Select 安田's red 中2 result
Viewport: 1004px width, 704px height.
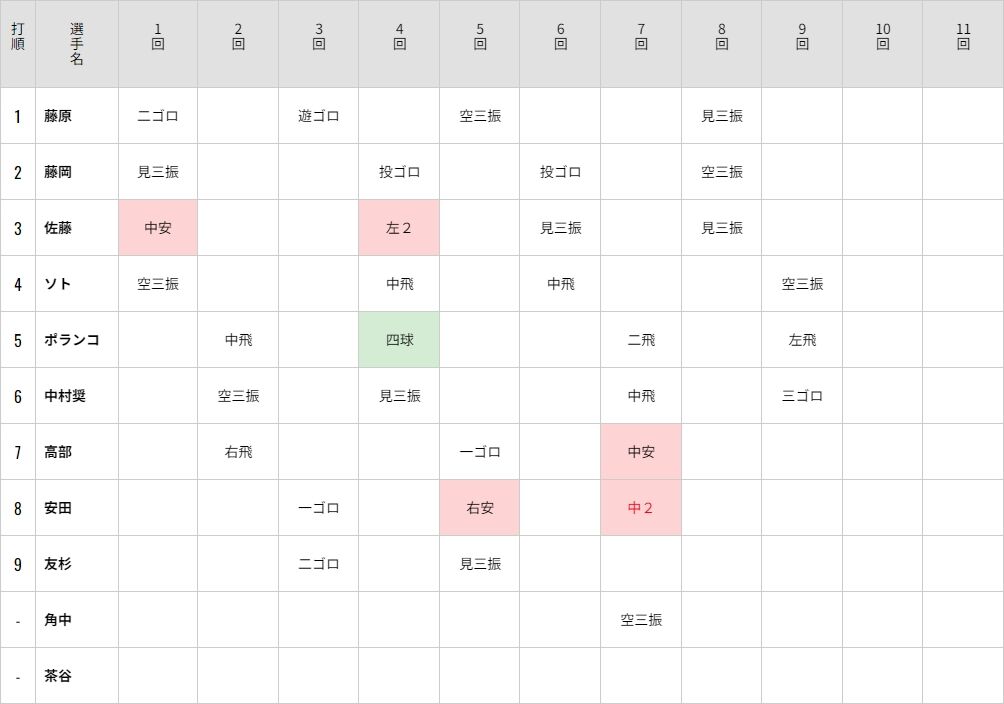(641, 508)
